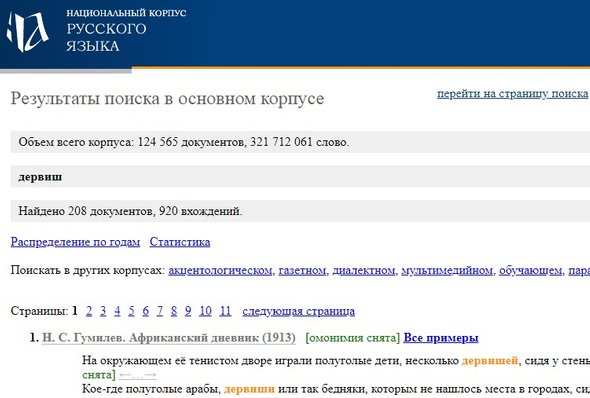Go to results page 10
The image size is (590, 398).
[x=205, y=311]
